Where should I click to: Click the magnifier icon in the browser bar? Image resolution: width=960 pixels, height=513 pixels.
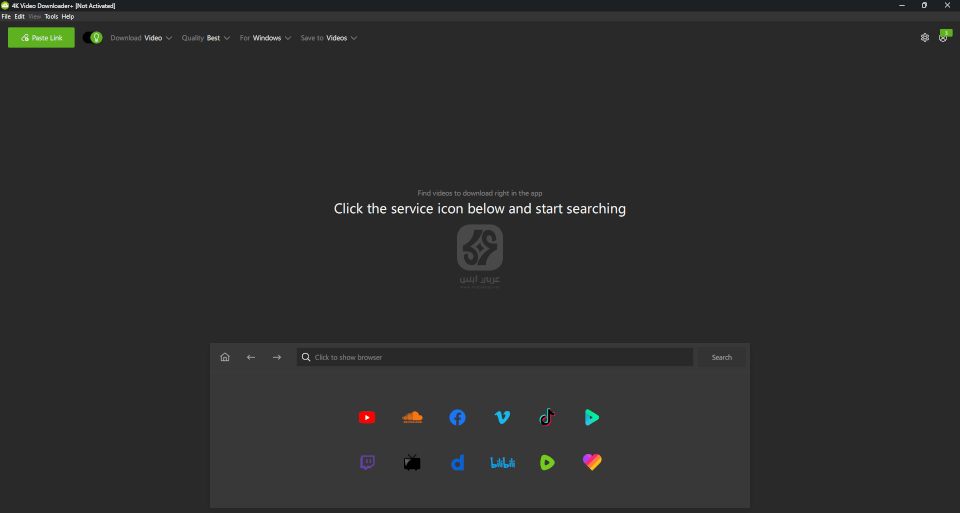[306, 357]
